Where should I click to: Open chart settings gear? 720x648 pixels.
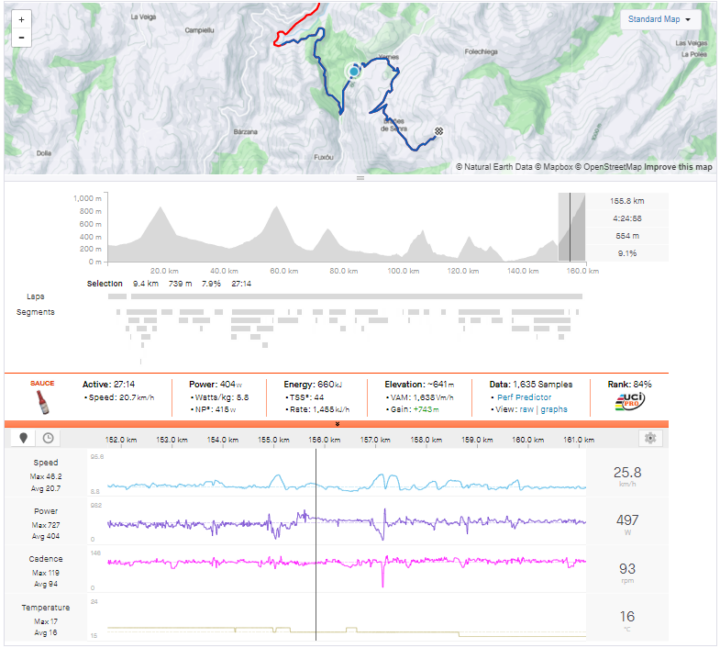650,438
